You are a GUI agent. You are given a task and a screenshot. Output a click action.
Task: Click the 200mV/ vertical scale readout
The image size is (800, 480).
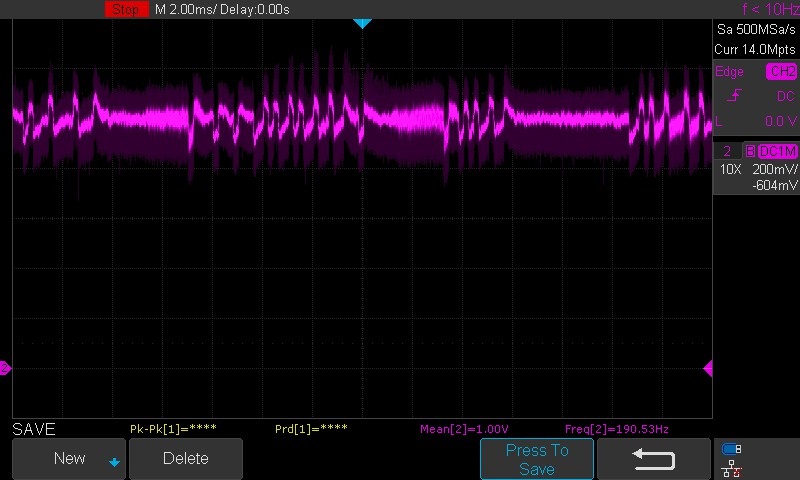tap(774, 169)
